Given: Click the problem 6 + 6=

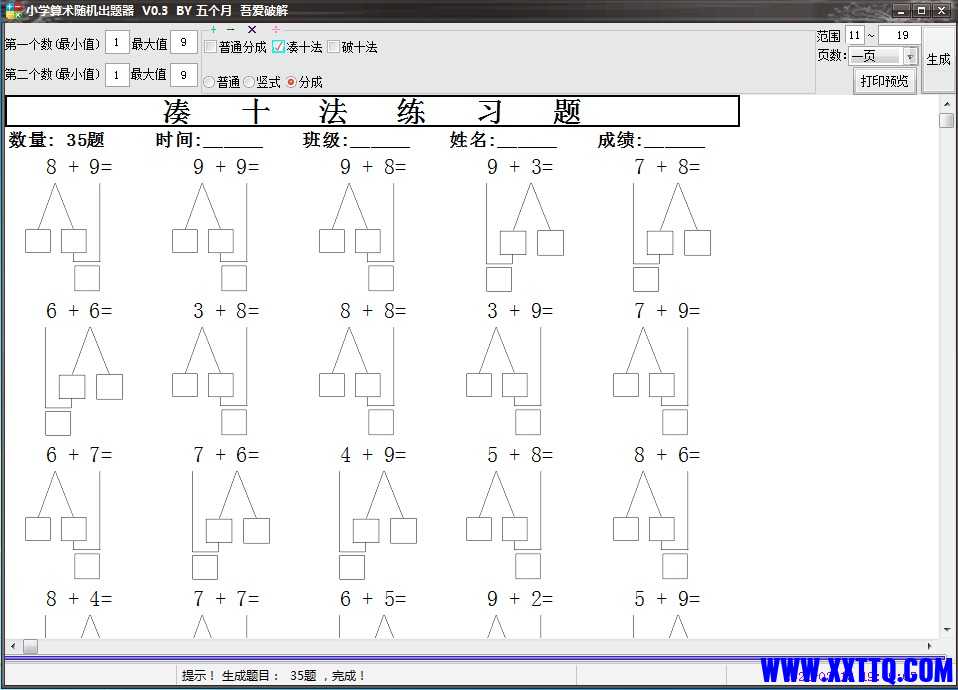Looking at the screenshot, I should [x=79, y=311].
